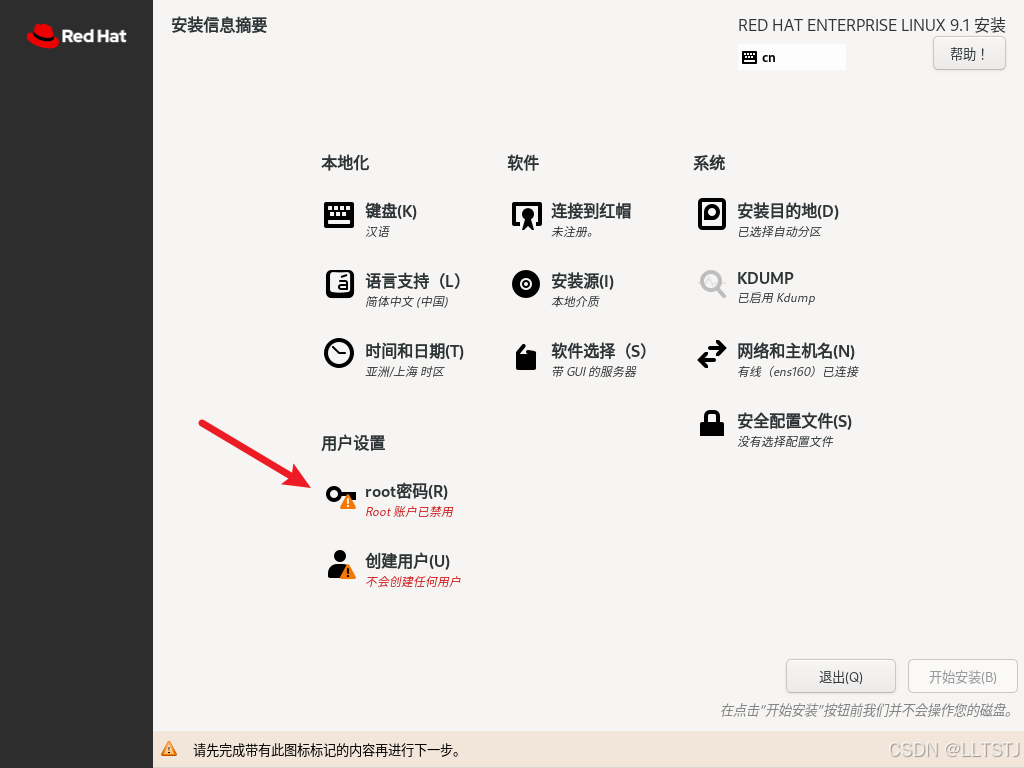The width and height of the screenshot is (1024, 768).
Task: Click the Red Hat logo in the sidebar
Action: coord(76,36)
